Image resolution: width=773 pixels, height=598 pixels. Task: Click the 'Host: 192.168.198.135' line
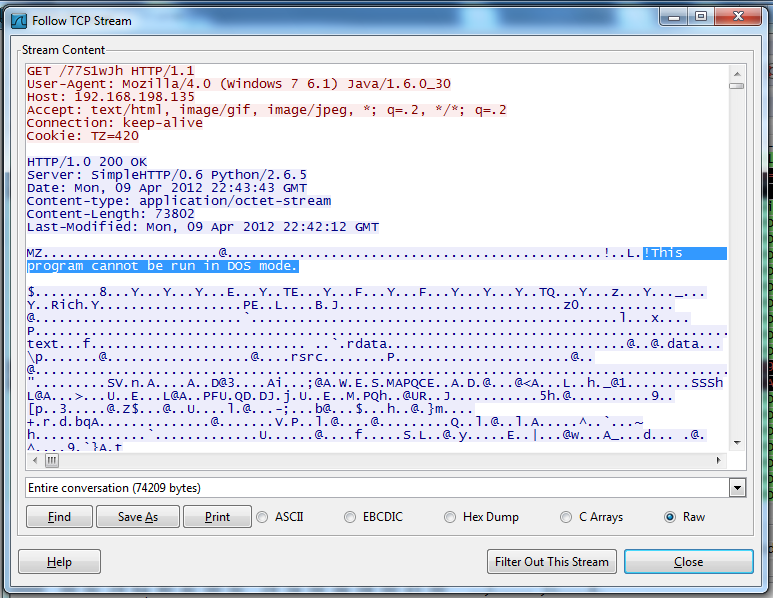[x=110, y=97]
